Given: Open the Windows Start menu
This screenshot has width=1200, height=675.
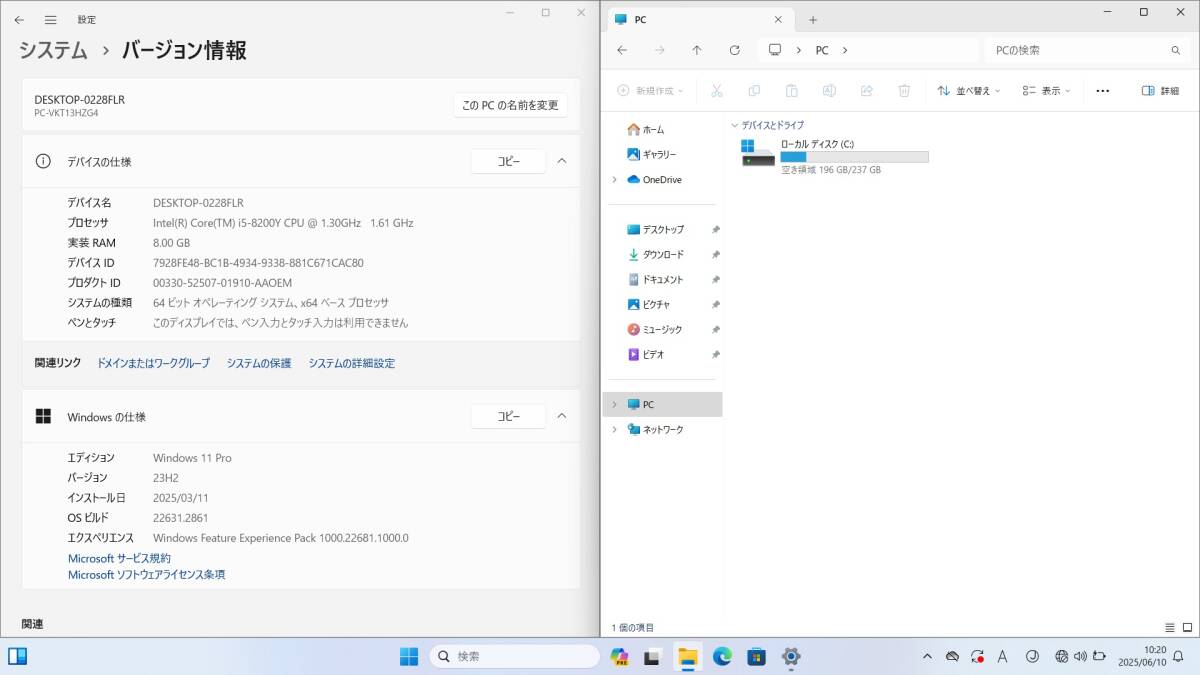Looking at the screenshot, I should point(409,656).
